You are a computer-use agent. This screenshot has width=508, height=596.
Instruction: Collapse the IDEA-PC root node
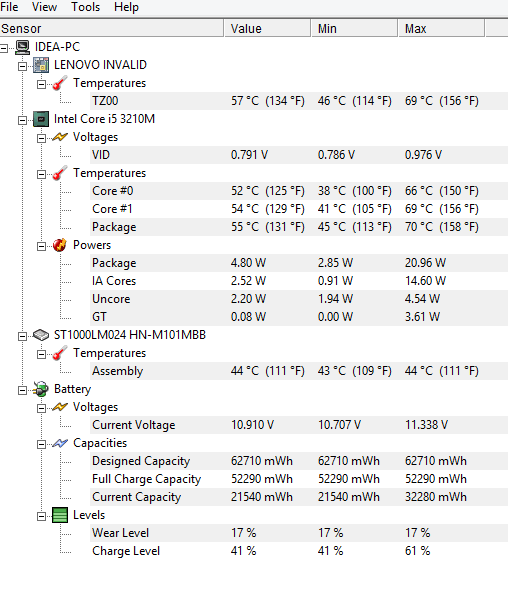tap(4, 48)
